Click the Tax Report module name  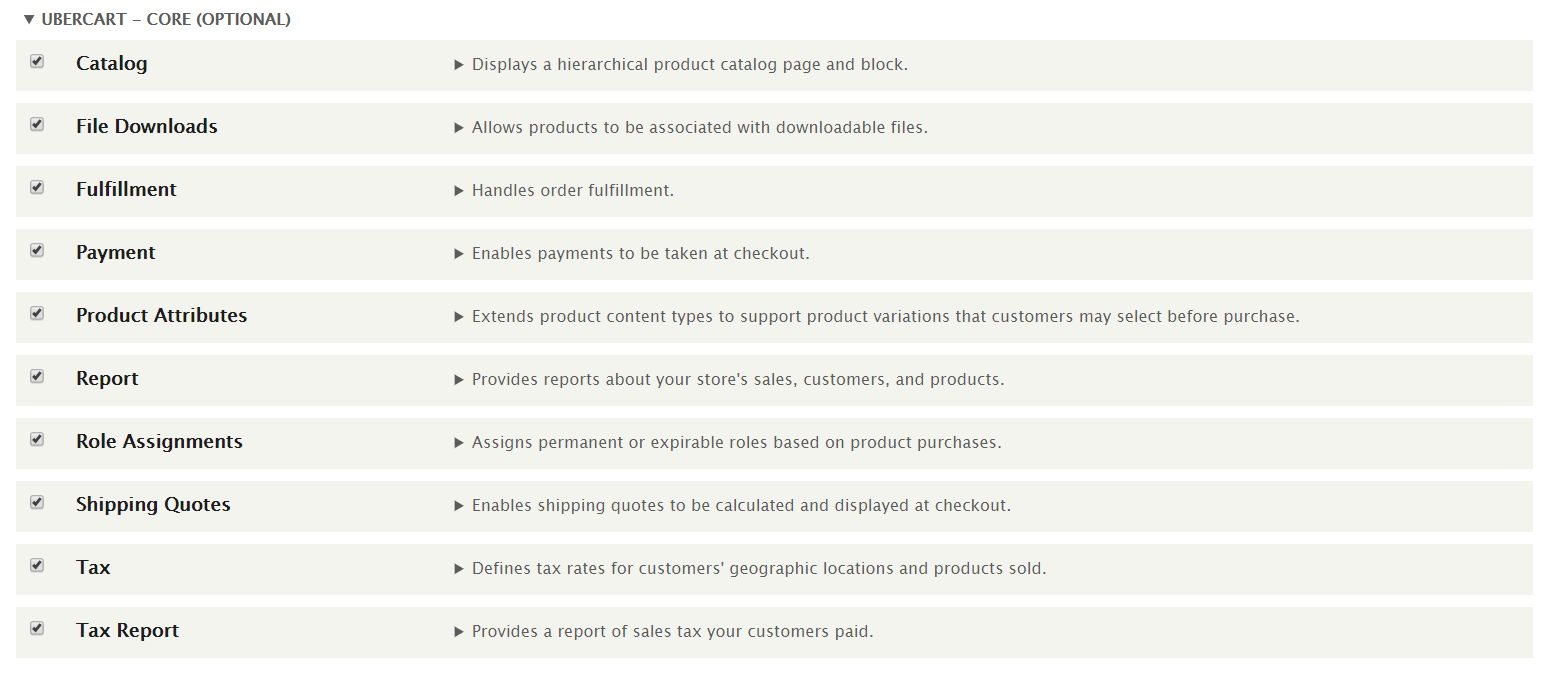pos(127,631)
